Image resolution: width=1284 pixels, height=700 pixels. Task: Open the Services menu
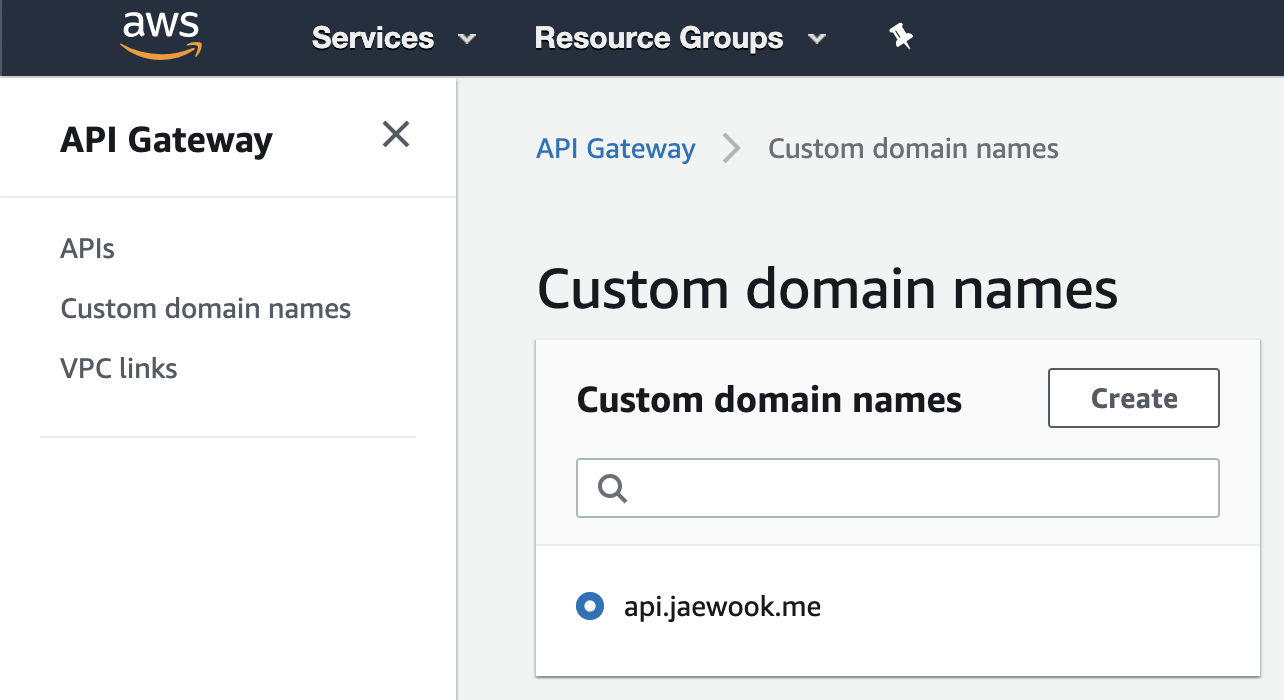pos(373,38)
